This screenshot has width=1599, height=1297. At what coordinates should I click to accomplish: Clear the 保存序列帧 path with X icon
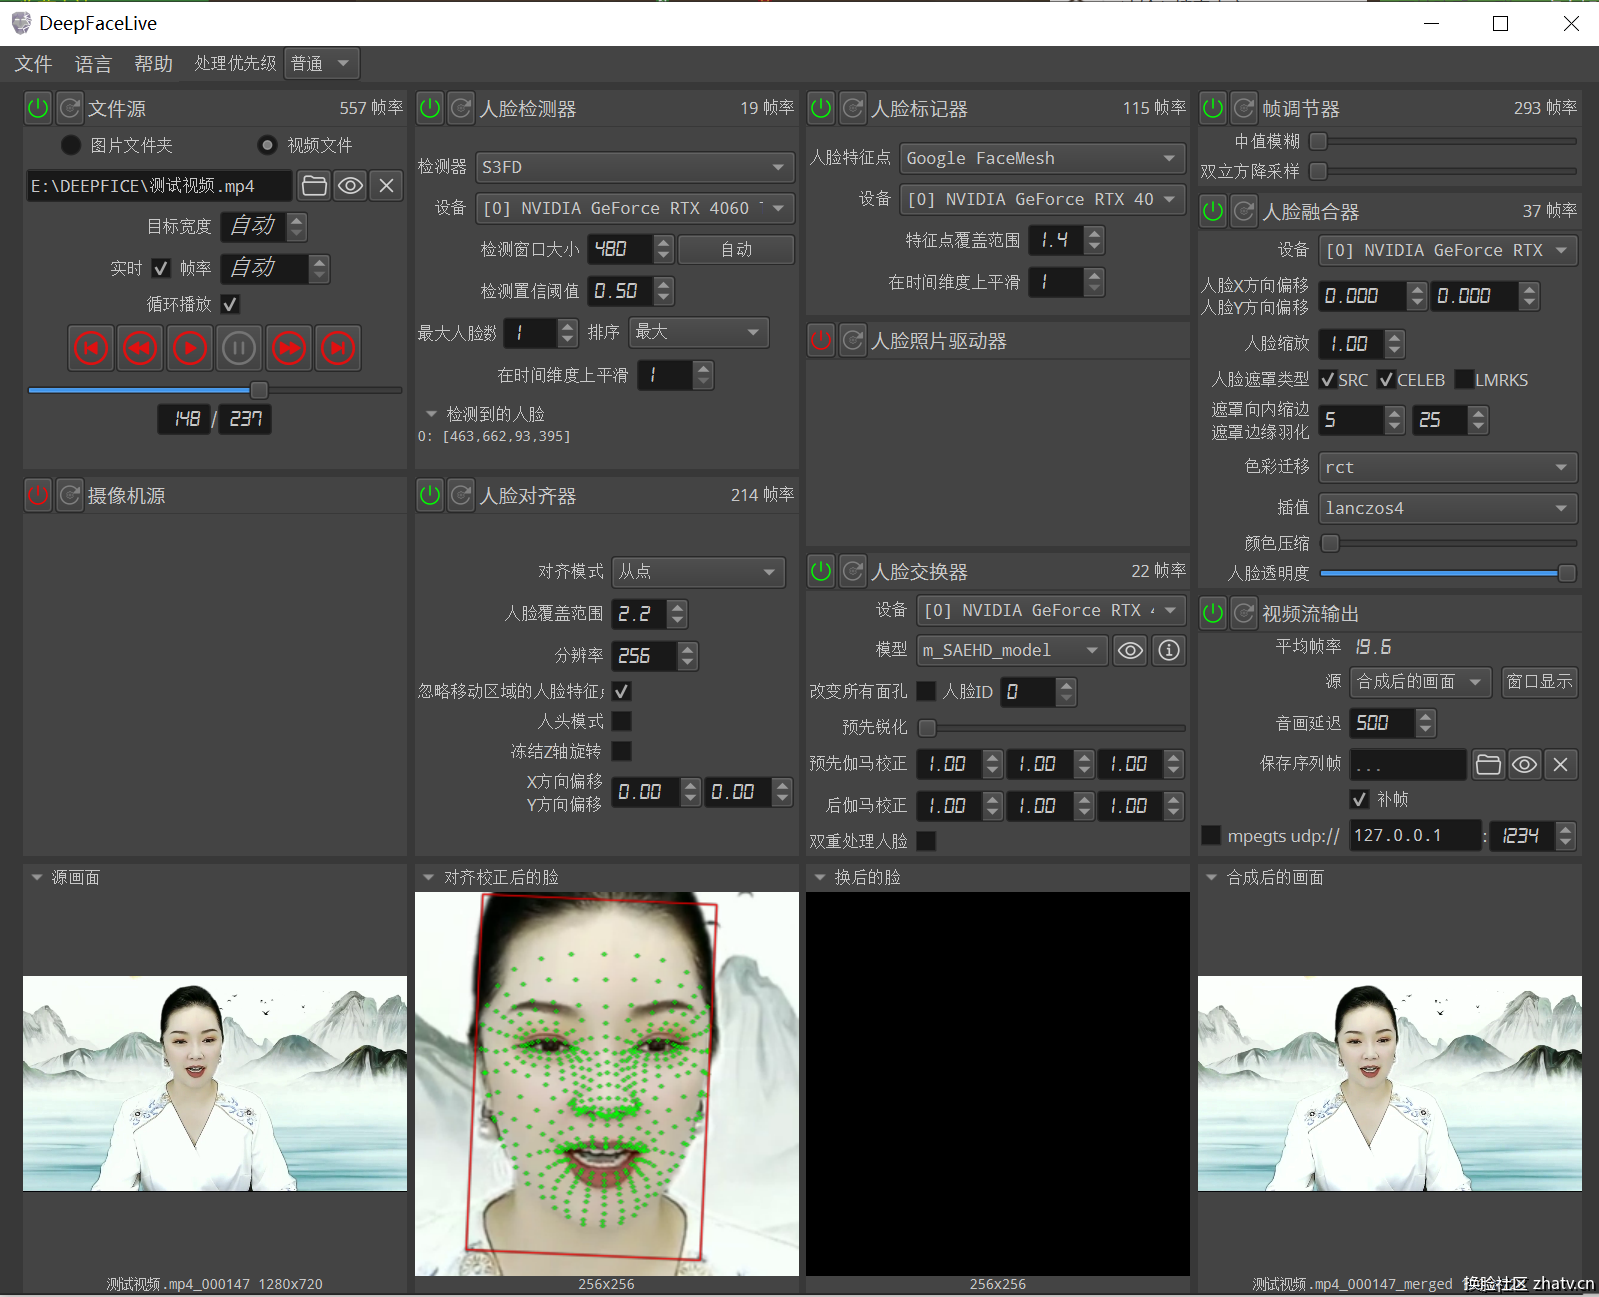pos(1560,765)
